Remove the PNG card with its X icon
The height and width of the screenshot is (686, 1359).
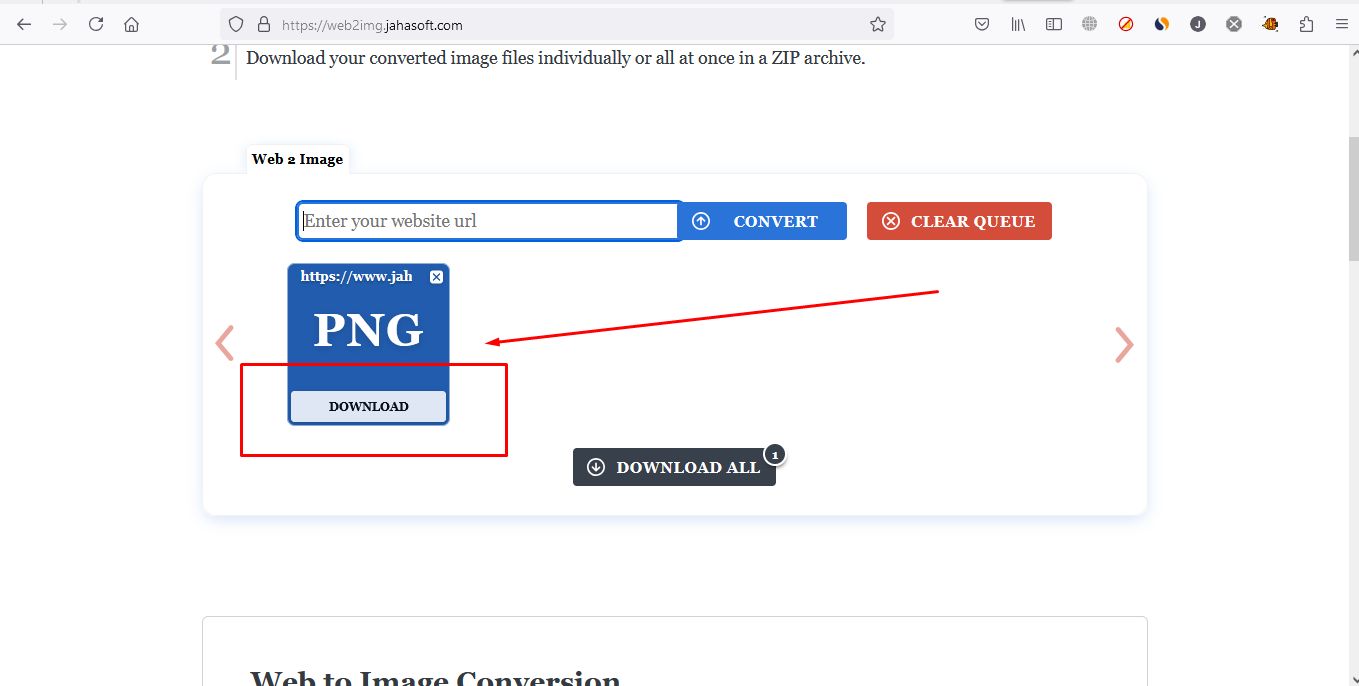click(x=436, y=277)
